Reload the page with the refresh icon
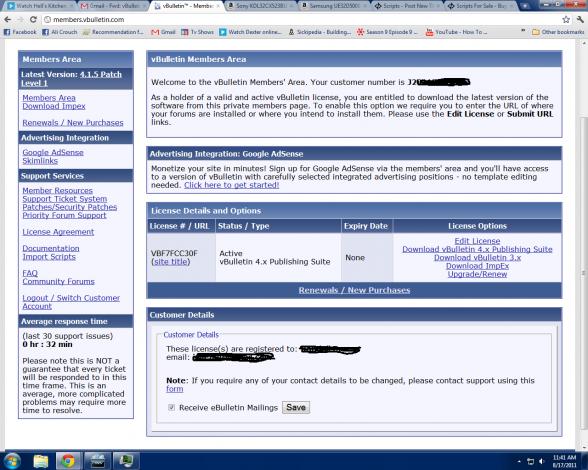588x470 pixels. [33, 20]
